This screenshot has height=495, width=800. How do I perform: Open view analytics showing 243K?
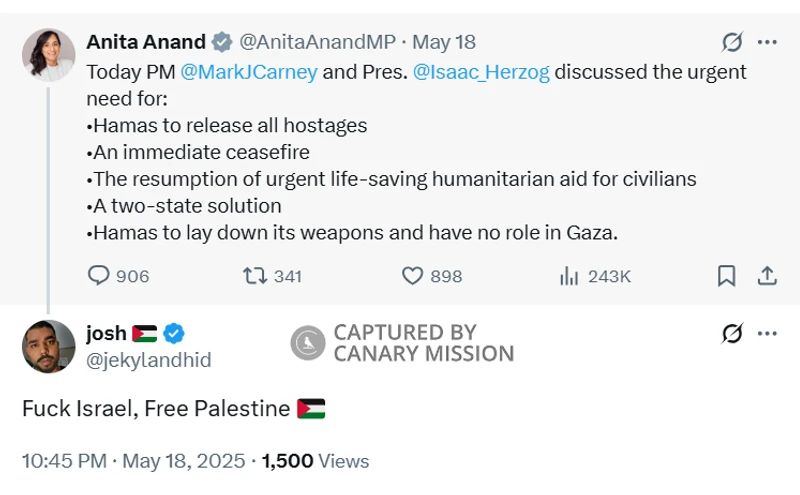point(570,276)
